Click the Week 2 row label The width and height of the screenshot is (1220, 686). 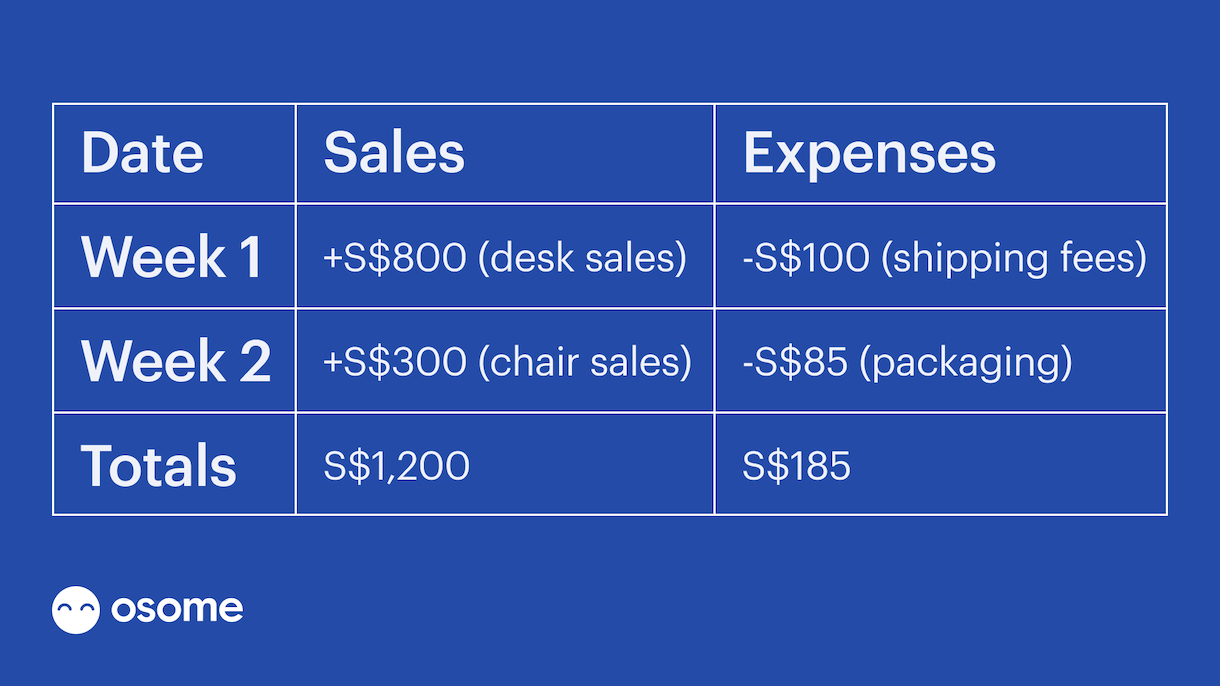pos(176,361)
